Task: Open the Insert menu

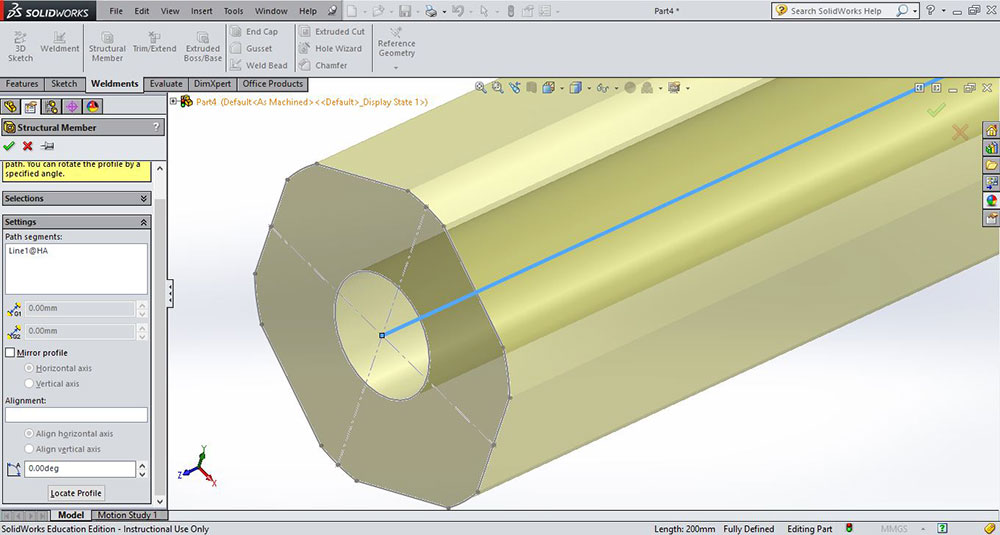Action: (x=201, y=11)
